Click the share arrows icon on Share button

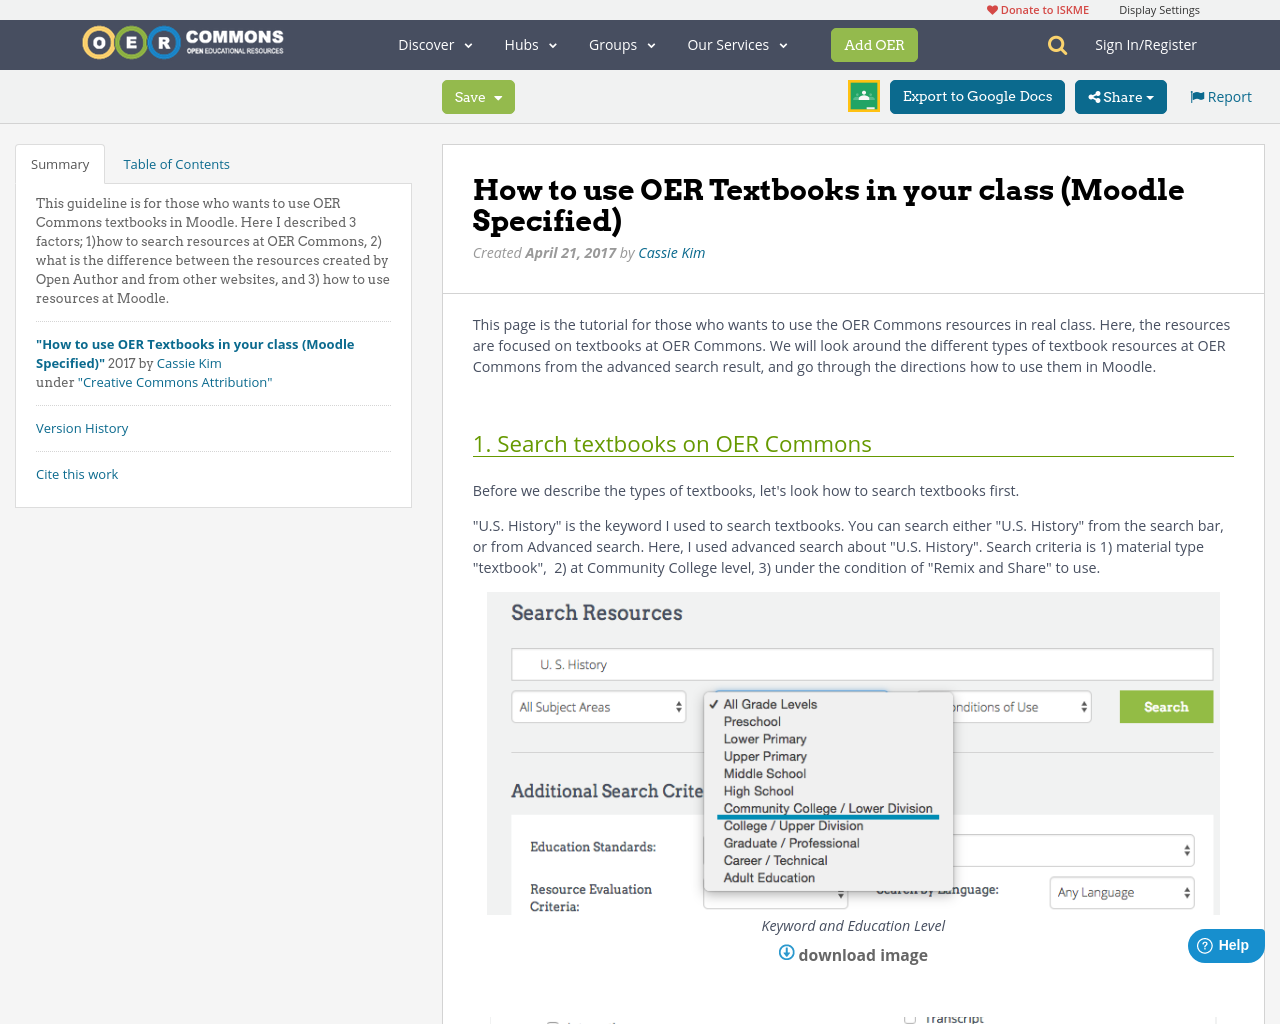click(1097, 96)
